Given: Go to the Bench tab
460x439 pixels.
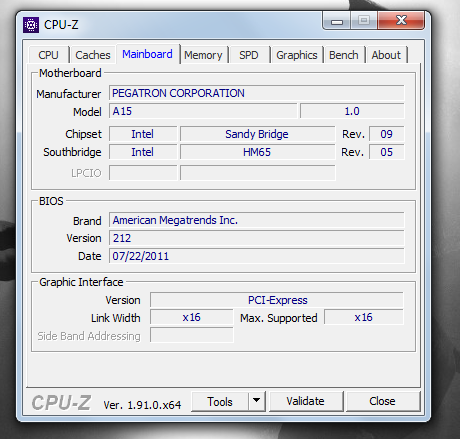Looking at the screenshot, I should [x=344, y=55].
